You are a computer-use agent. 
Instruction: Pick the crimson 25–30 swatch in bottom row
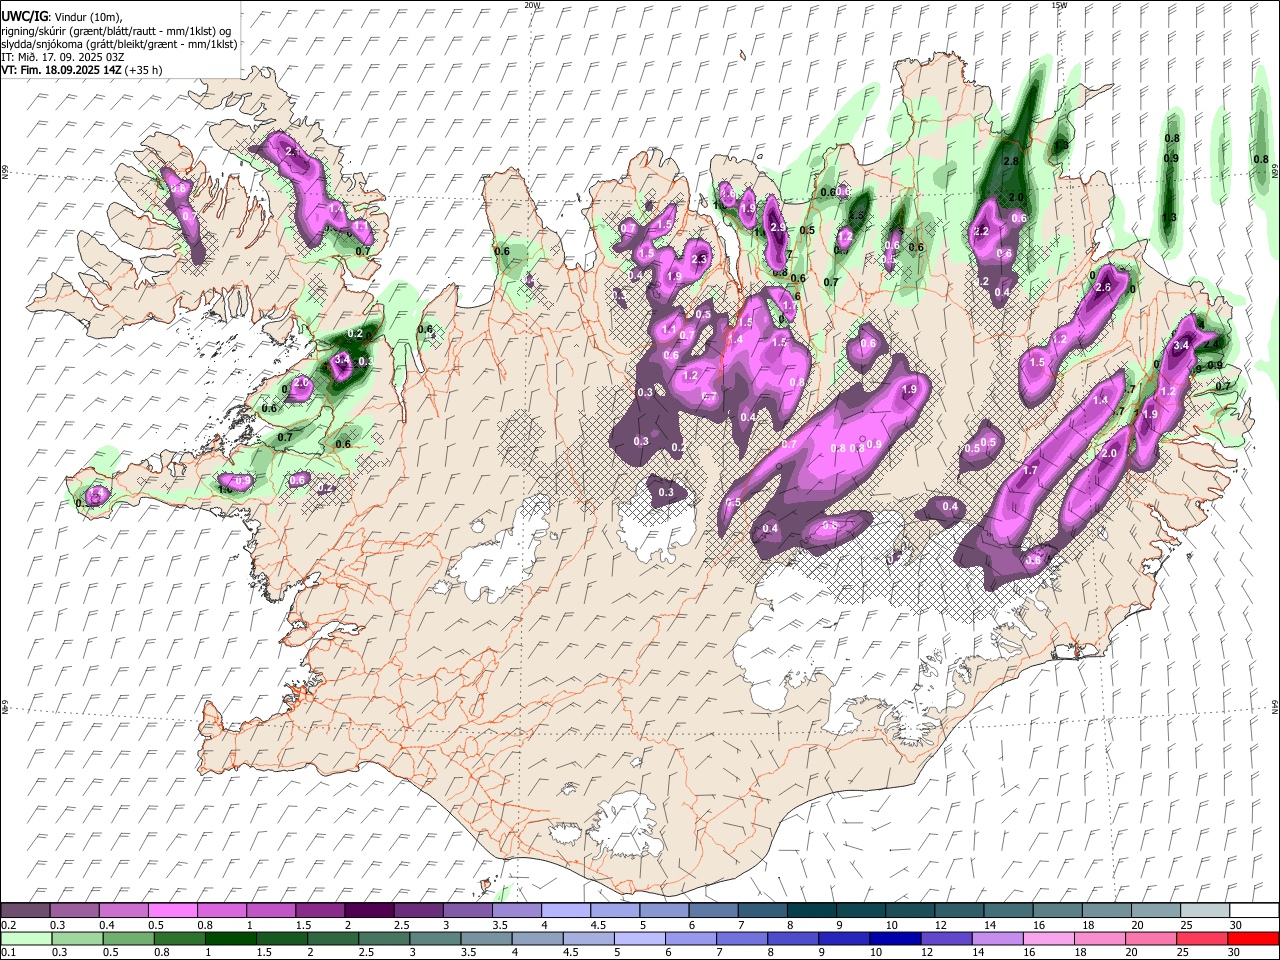click(1201, 938)
